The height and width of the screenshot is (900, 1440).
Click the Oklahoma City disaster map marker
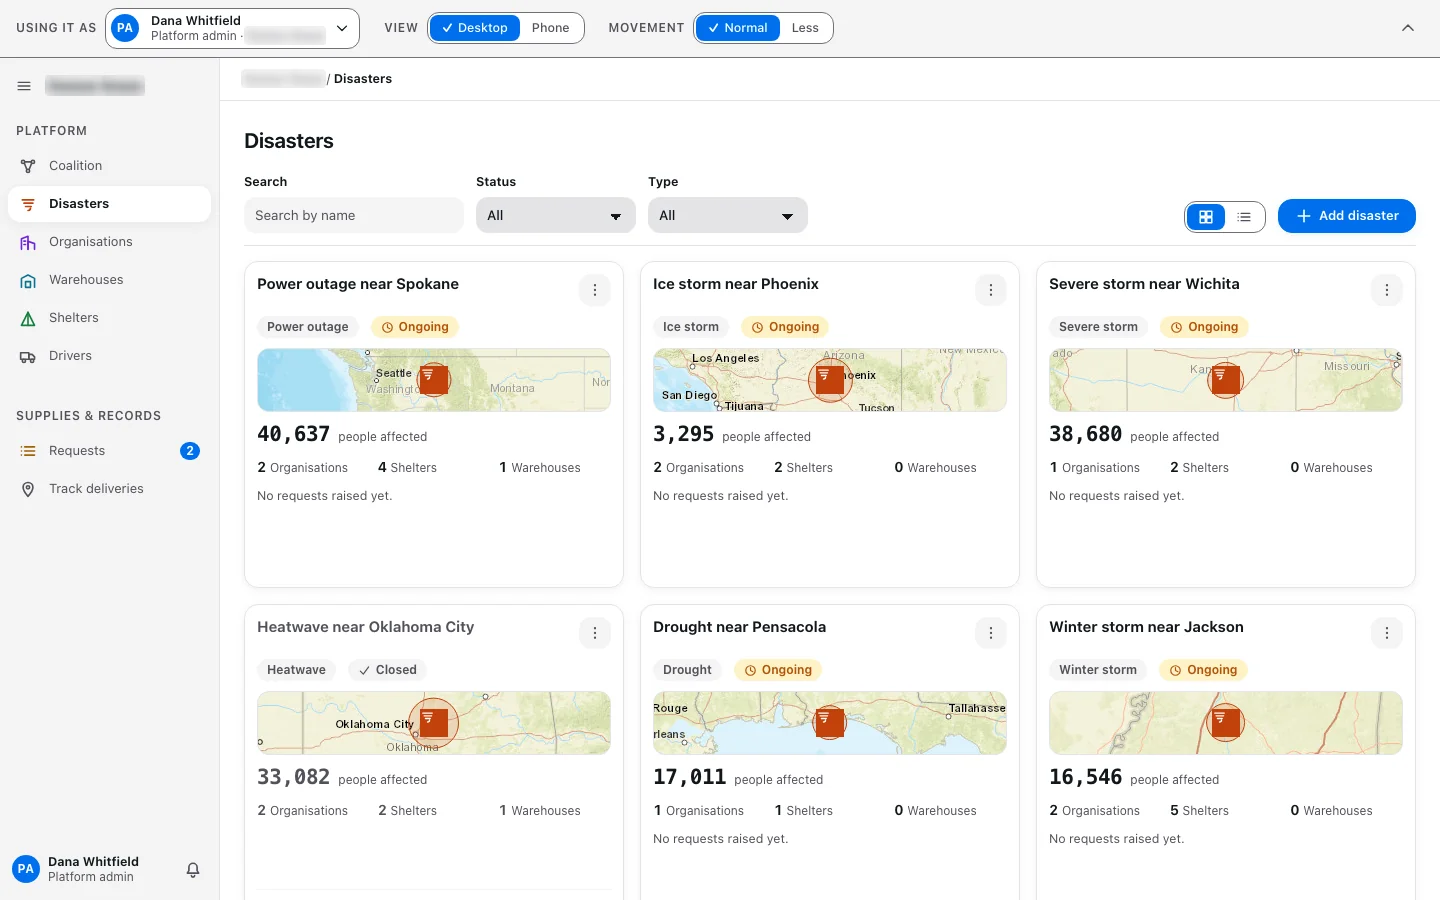[x=433, y=723]
